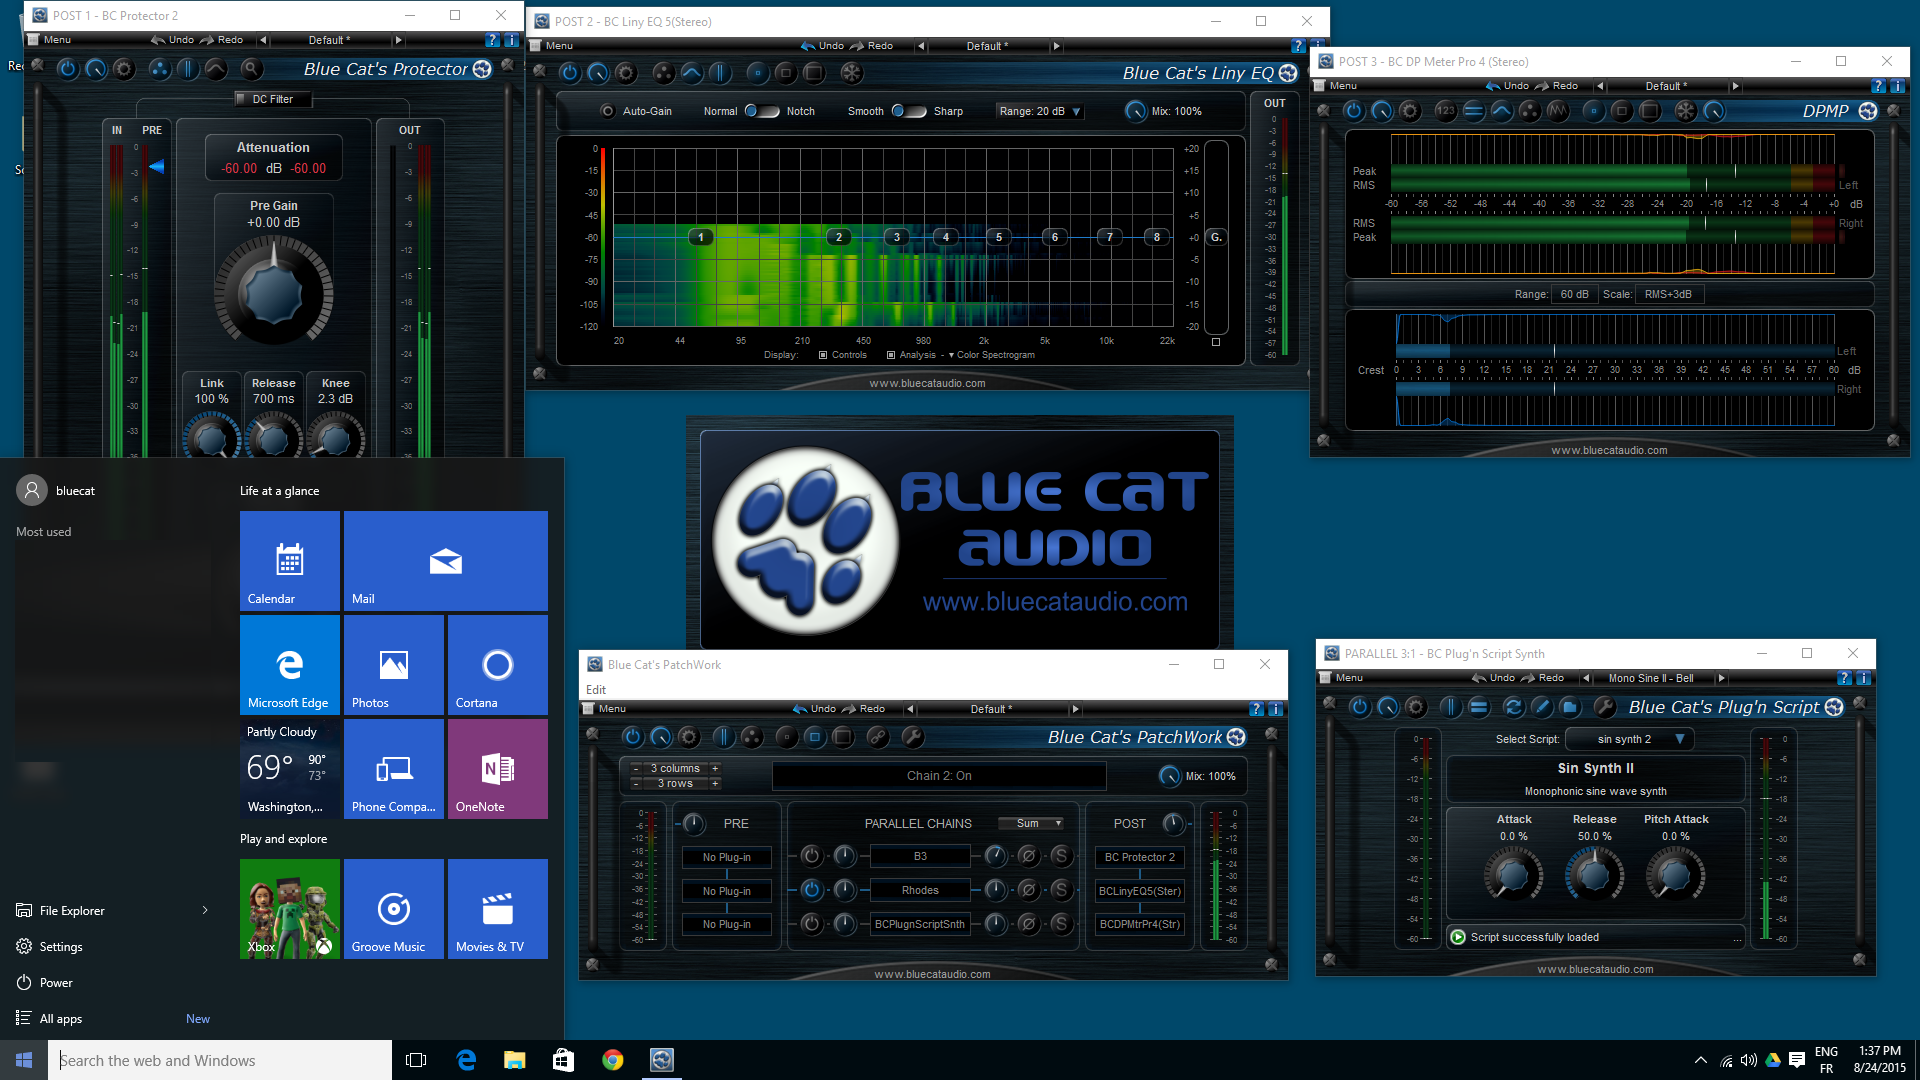
Task: Open PatchWork wrench settings icon
Action: coord(912,737)
